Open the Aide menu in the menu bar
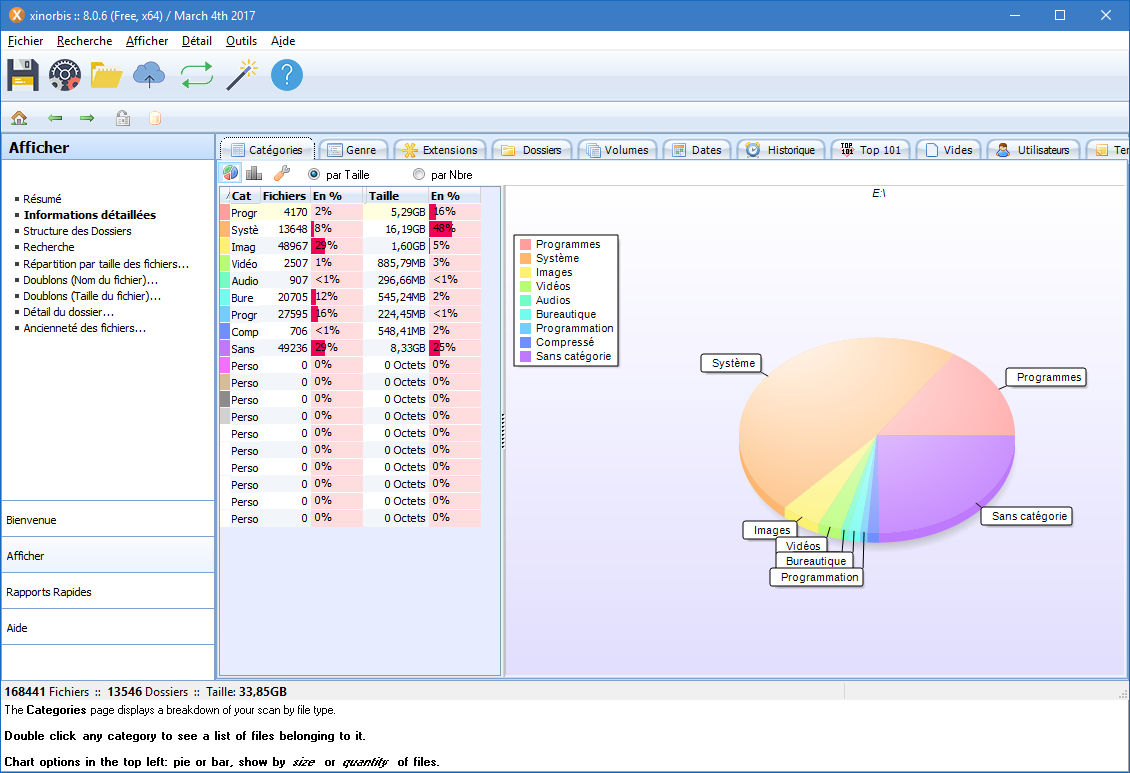Viewport: 1130px width, 773px height. [283, 41]
